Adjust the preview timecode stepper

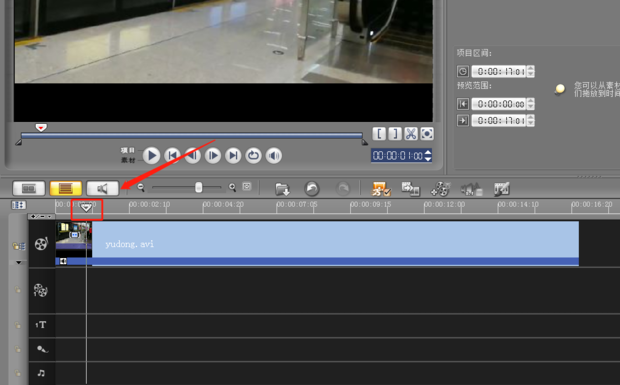click(428, 155)
